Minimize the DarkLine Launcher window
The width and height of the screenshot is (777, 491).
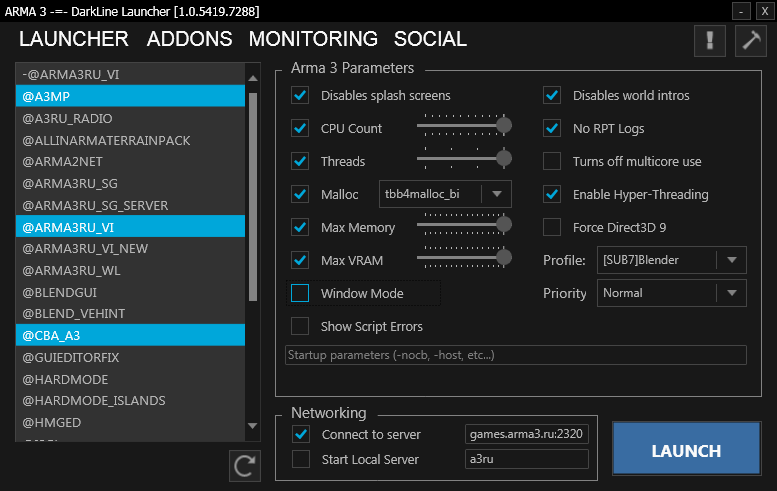[x=741, y=11]
